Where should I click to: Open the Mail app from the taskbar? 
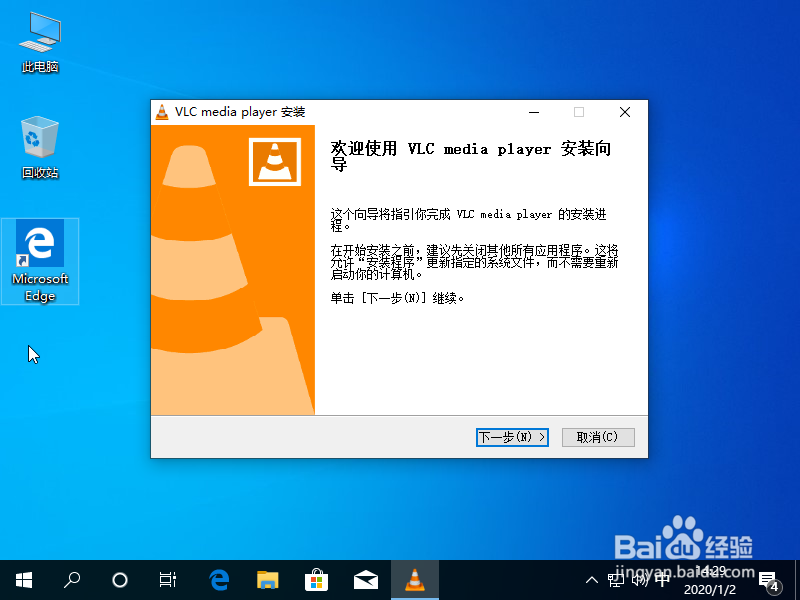point(366,580)
